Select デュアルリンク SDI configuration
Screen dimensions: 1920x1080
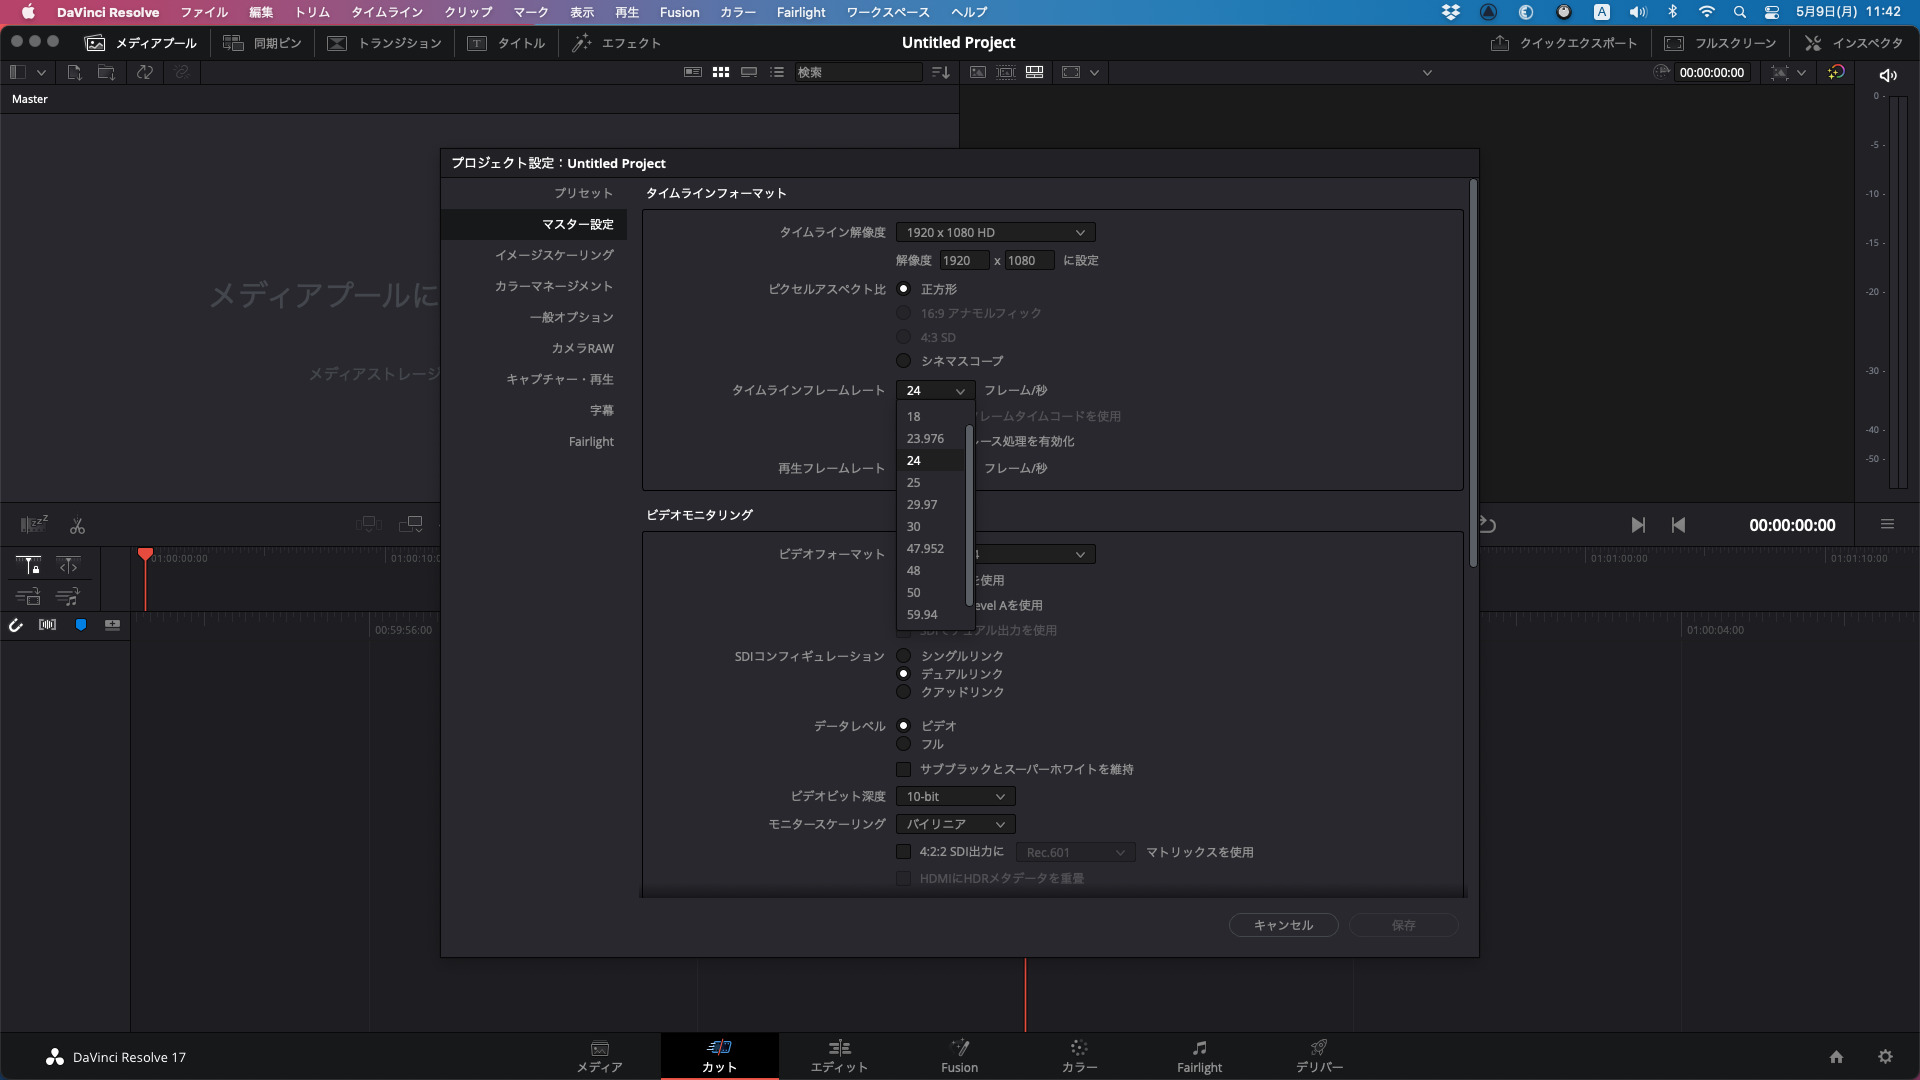pyautogui.click(x=903, y=674)
